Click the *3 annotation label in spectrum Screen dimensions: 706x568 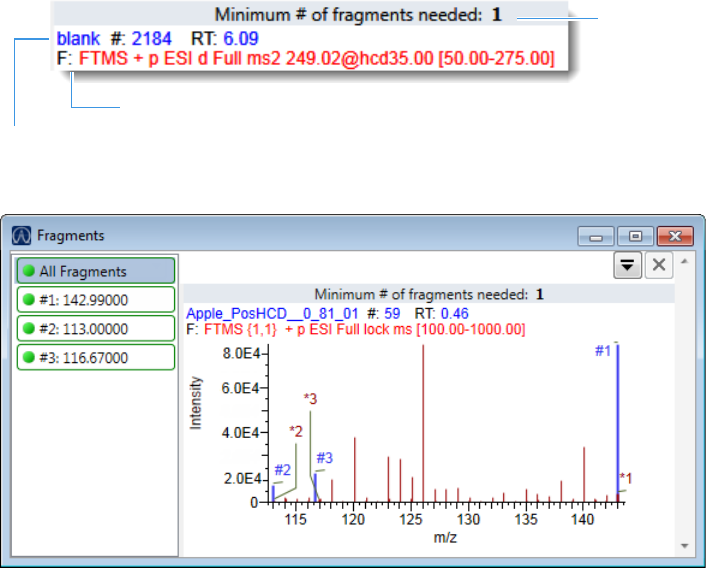[x=310, y=399]
